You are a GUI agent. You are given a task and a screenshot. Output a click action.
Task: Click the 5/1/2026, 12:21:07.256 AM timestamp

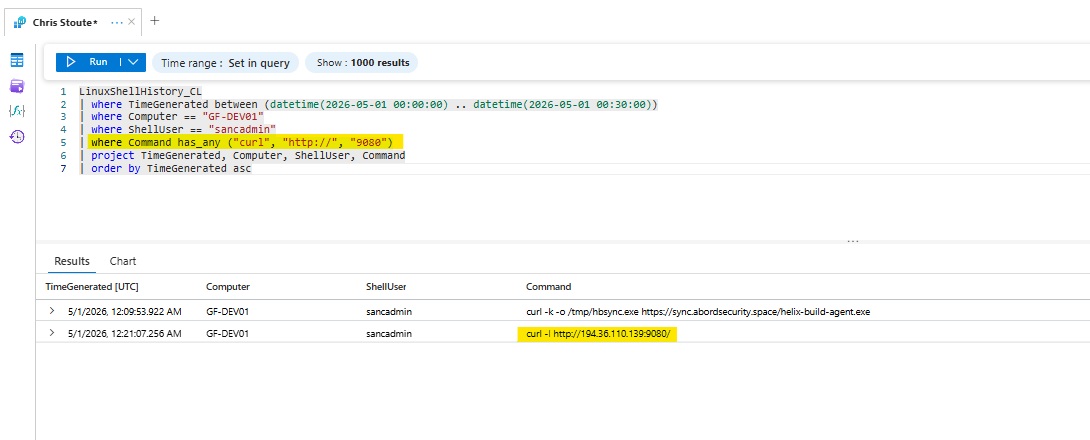pyautogui.click(x=125, y=334)
